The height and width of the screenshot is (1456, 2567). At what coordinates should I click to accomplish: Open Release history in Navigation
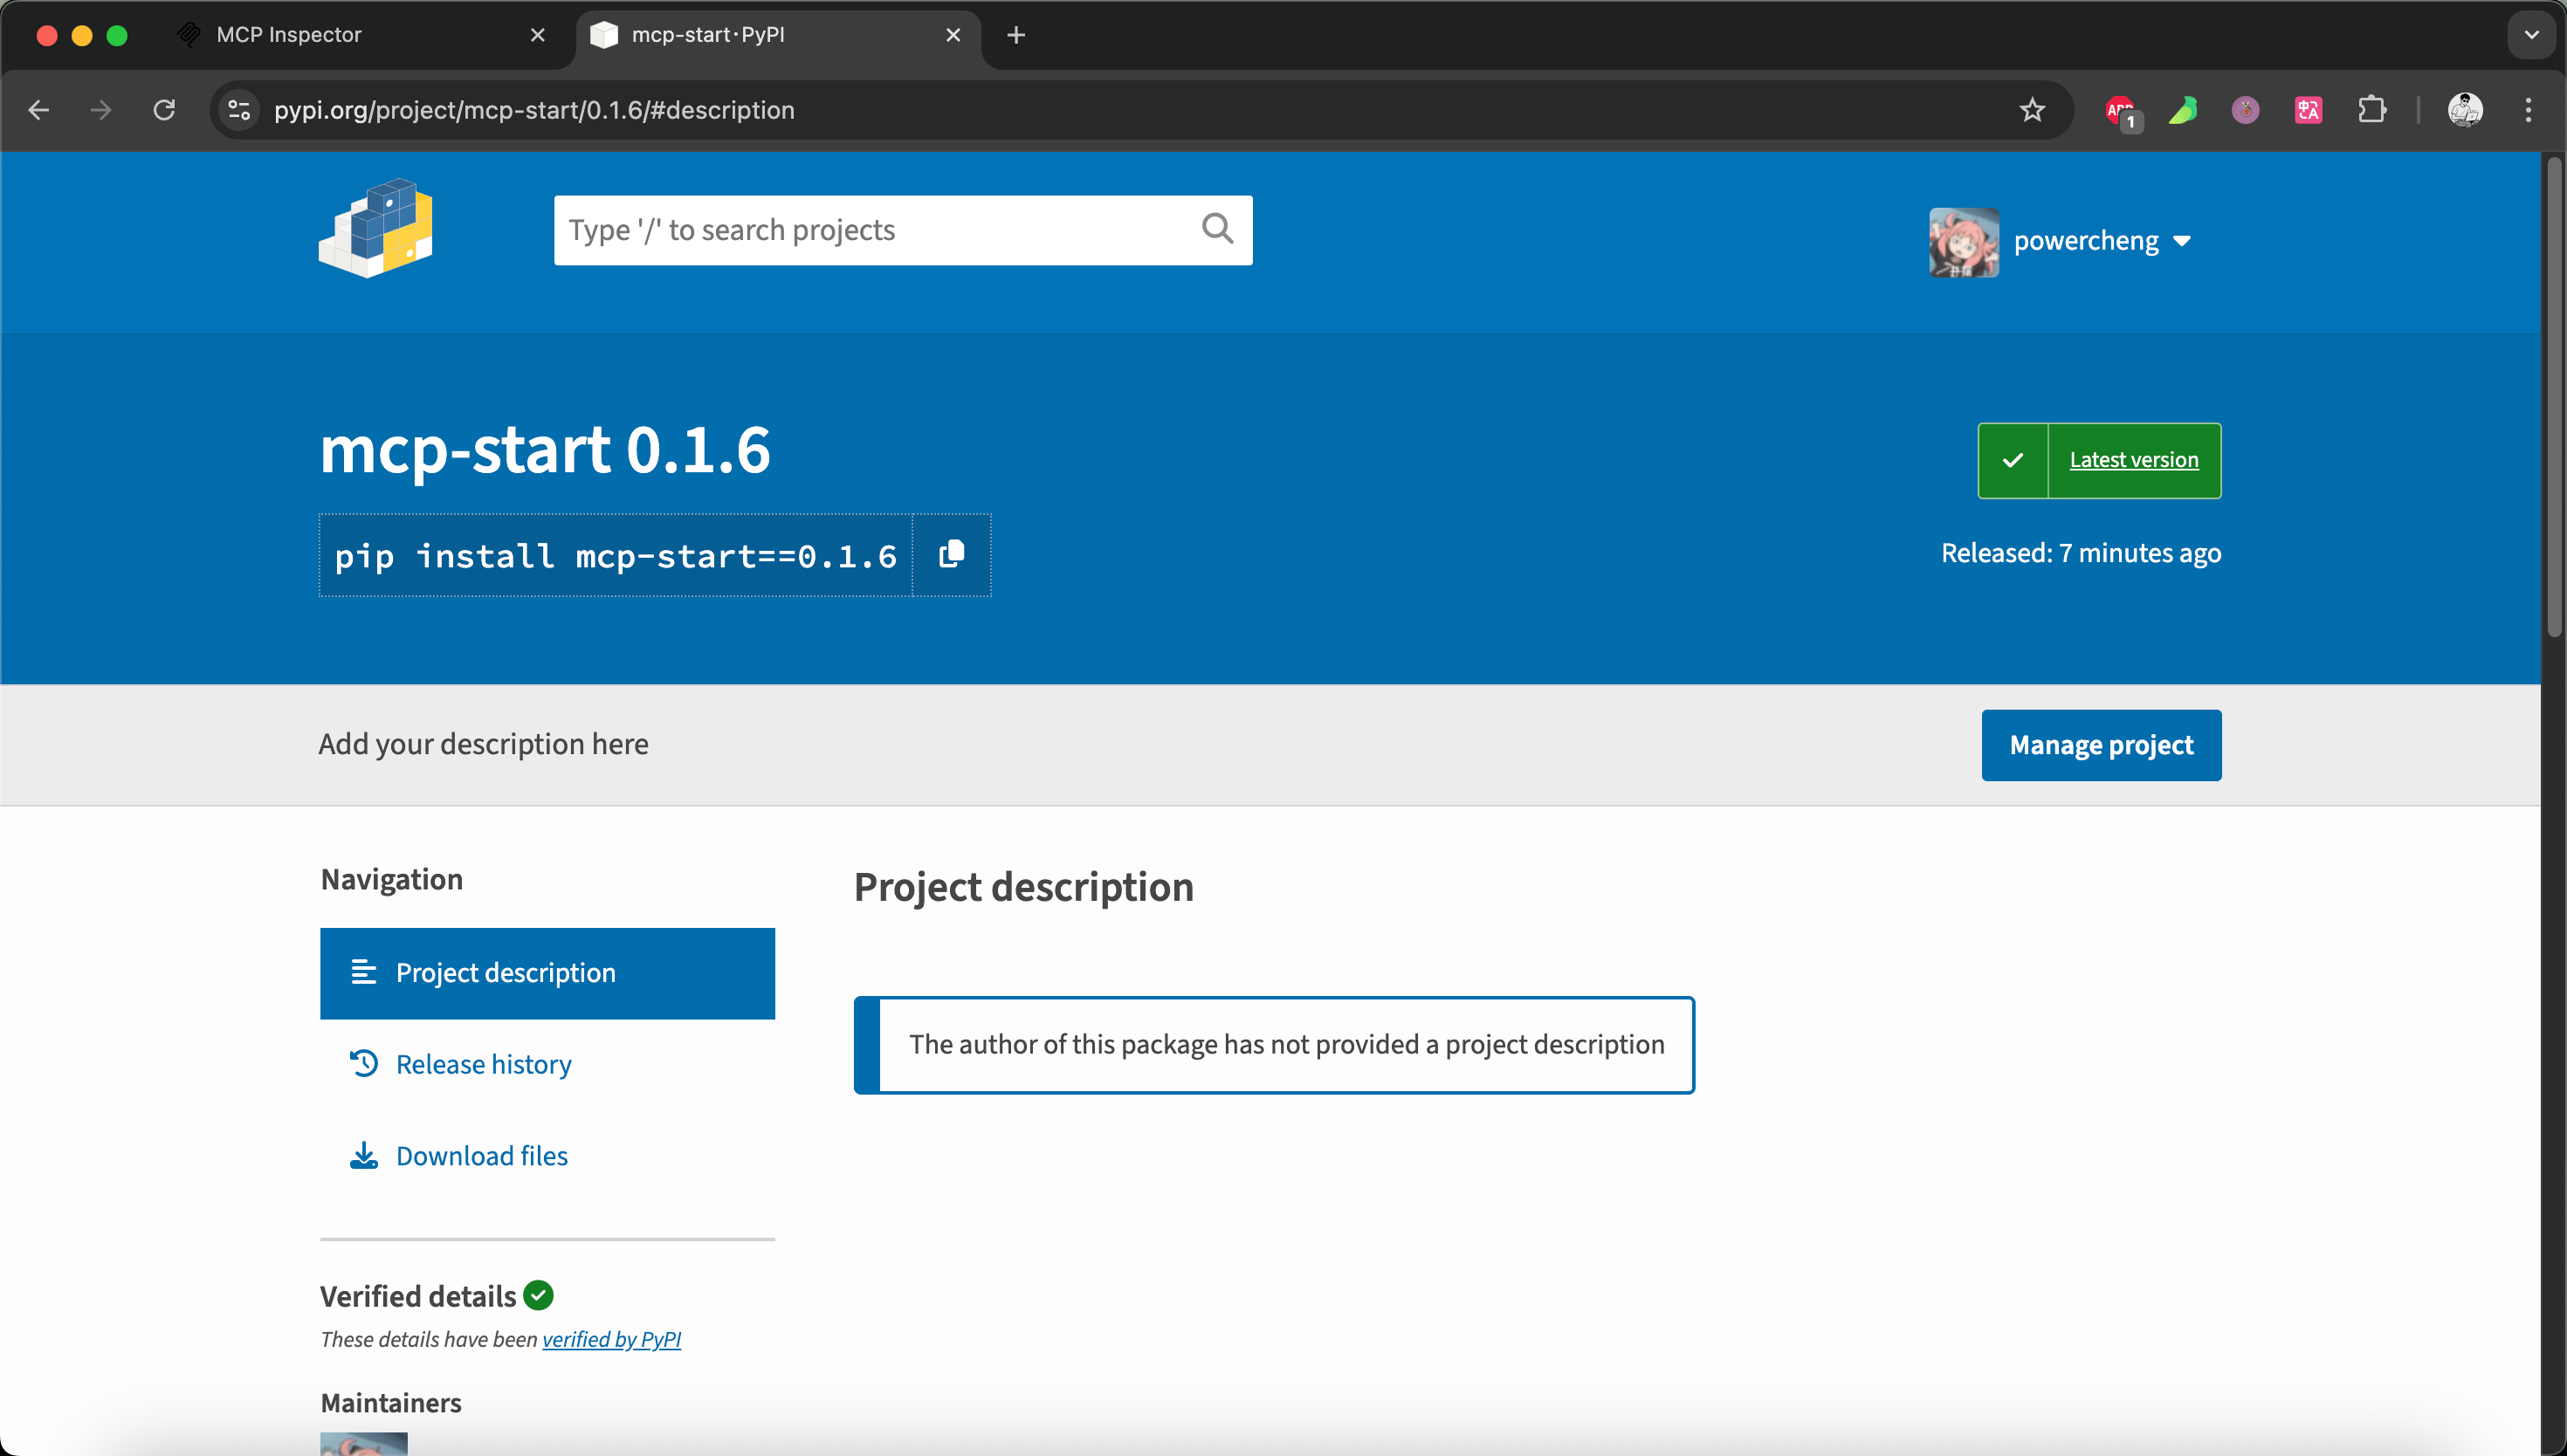click(547, 1064)
